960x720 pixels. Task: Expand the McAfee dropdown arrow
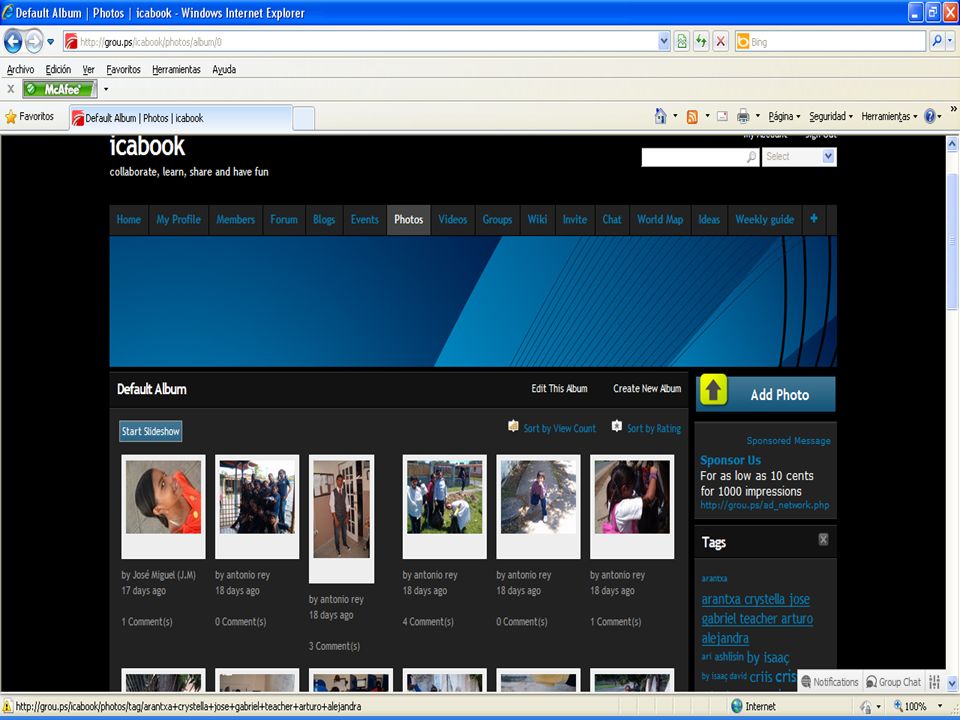tap(106, 89)
